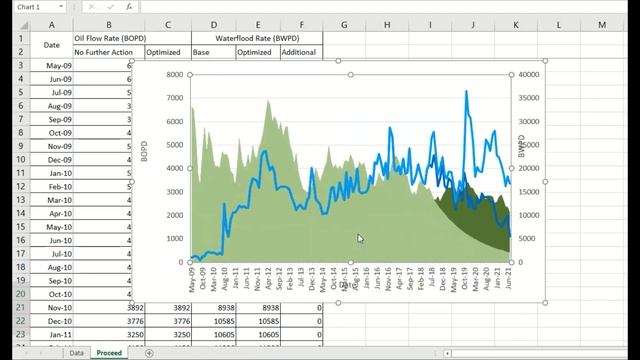
Task: Click cell with value 10585 in column E
Action: pos(258,321)
